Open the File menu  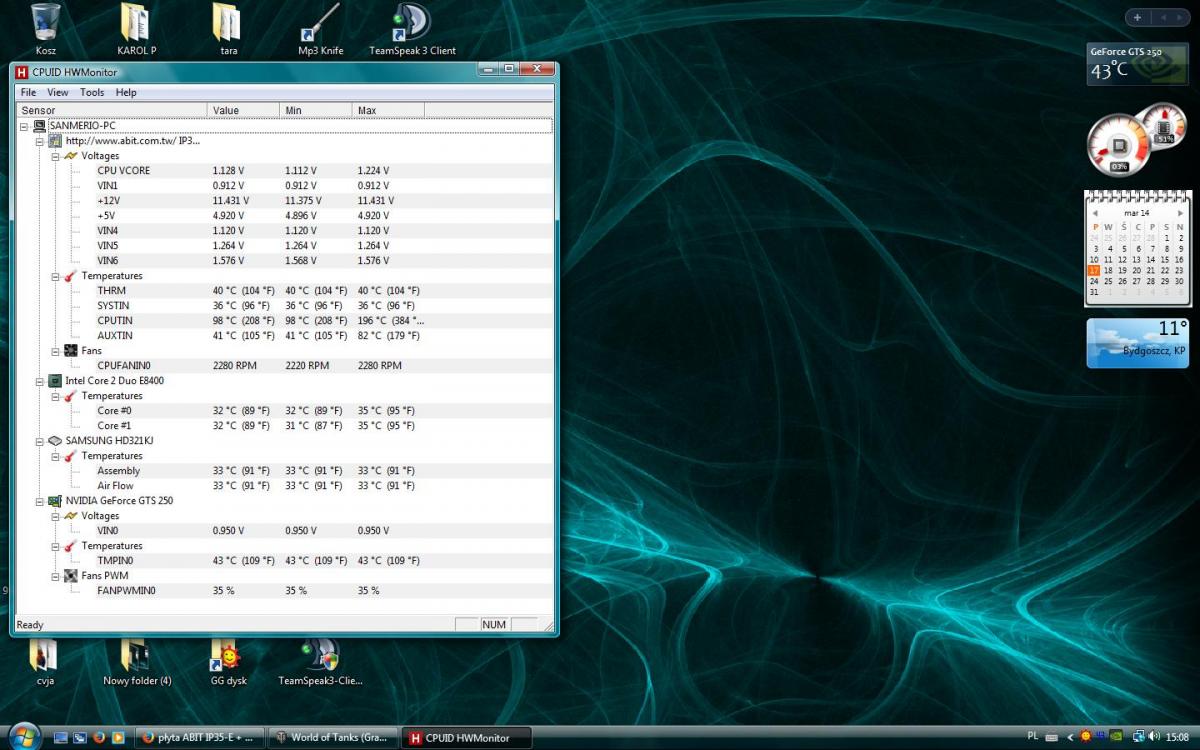pos(28,92)
